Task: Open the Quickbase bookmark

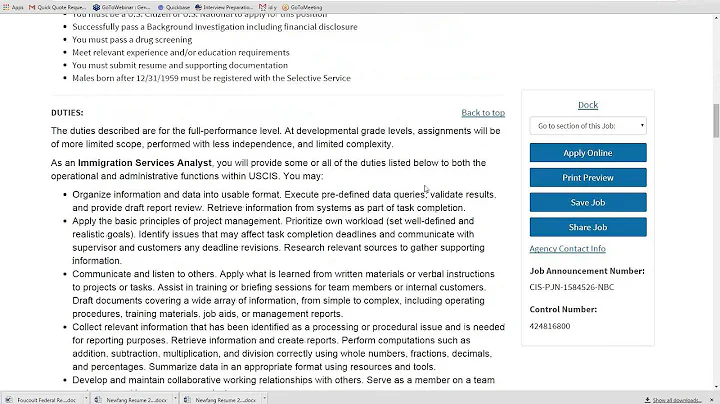Action: tap(174, 7)
